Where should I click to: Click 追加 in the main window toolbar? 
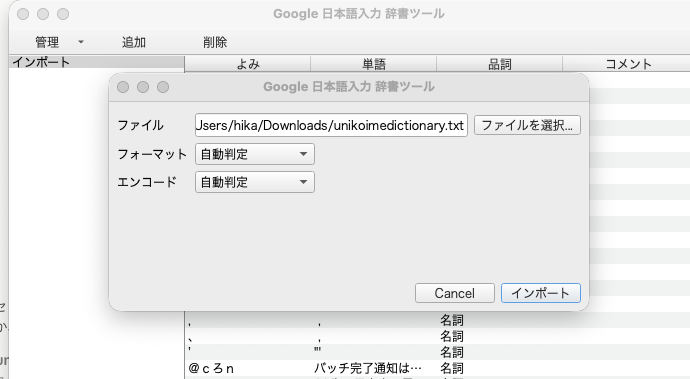point(134,42)
